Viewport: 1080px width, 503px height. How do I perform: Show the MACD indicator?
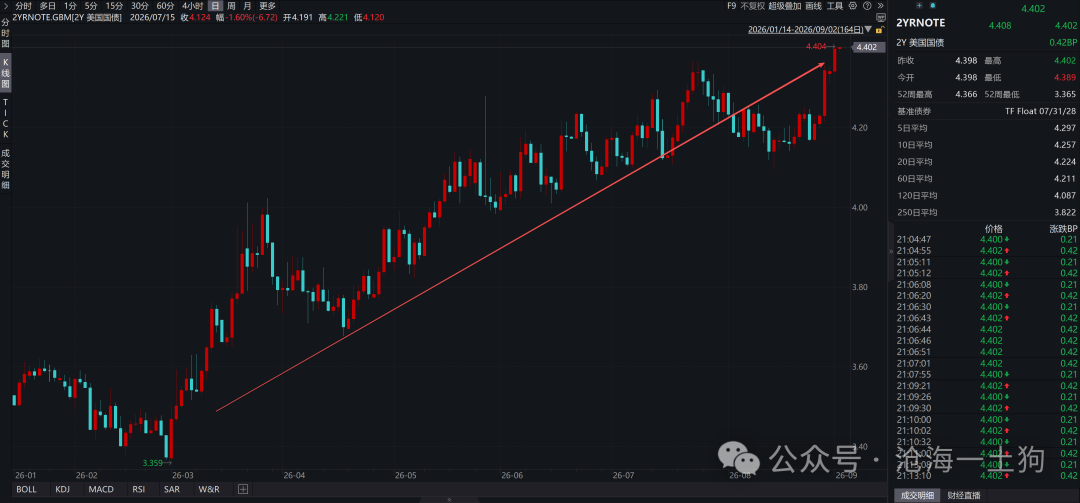coord(101,489)
